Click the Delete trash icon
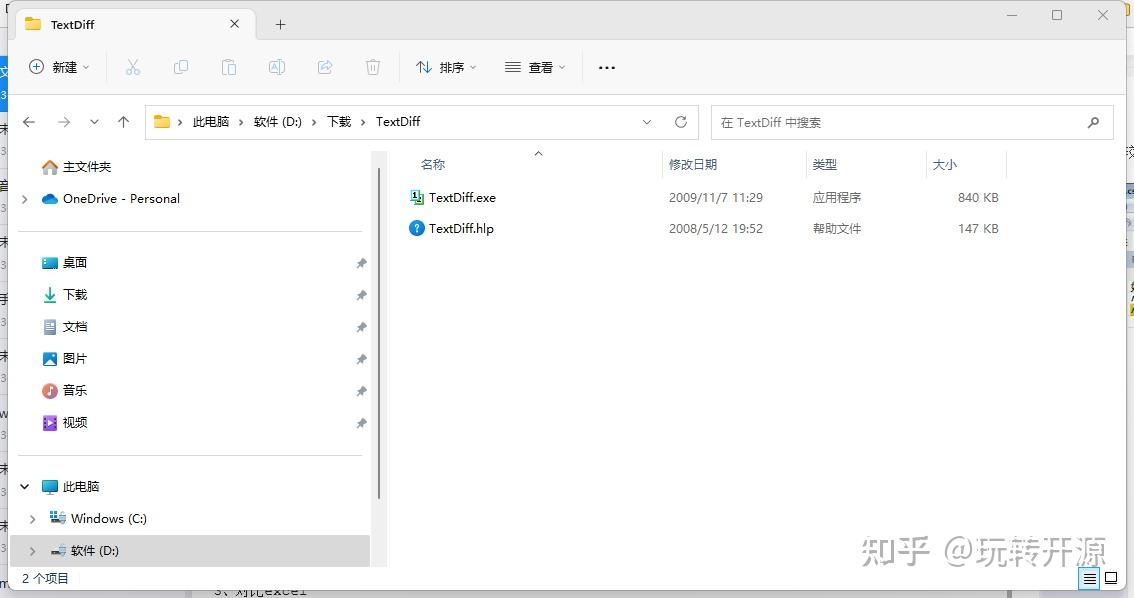 (372, 67)
